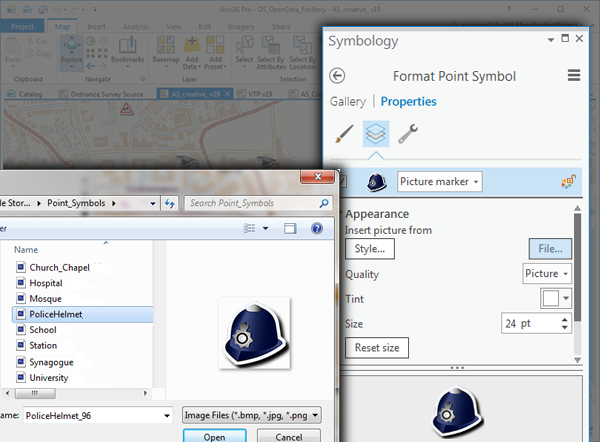Click the refresh icon beside the path
This screenshot has height=442, width=600.
point(170,203)
